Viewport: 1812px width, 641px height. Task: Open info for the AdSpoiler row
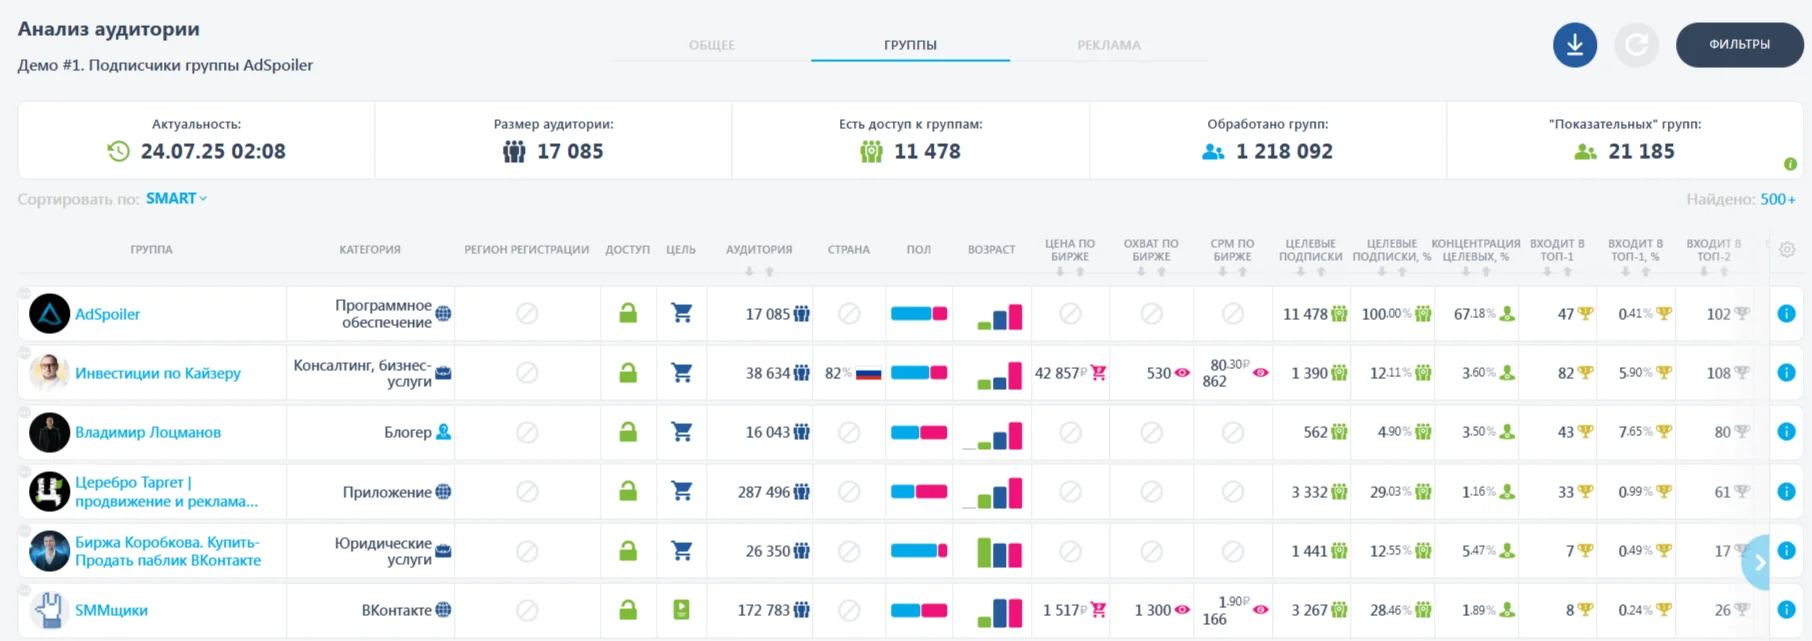pyautogui.click(x=1786, y=314)
